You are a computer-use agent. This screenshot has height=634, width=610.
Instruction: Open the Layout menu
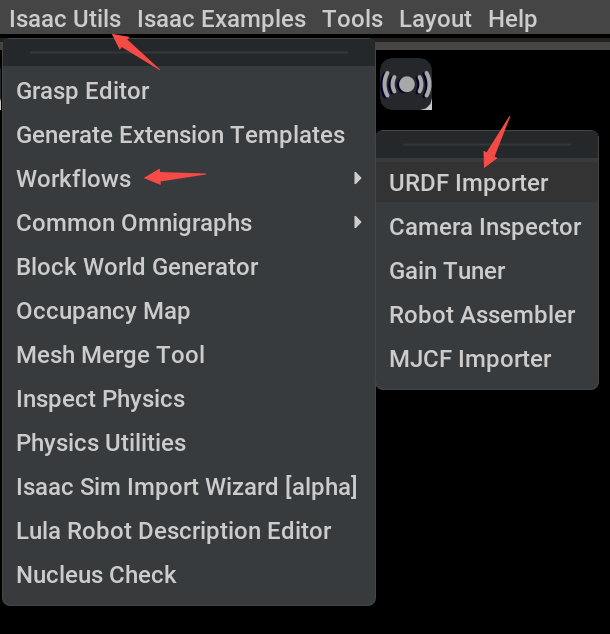point(435,19)
